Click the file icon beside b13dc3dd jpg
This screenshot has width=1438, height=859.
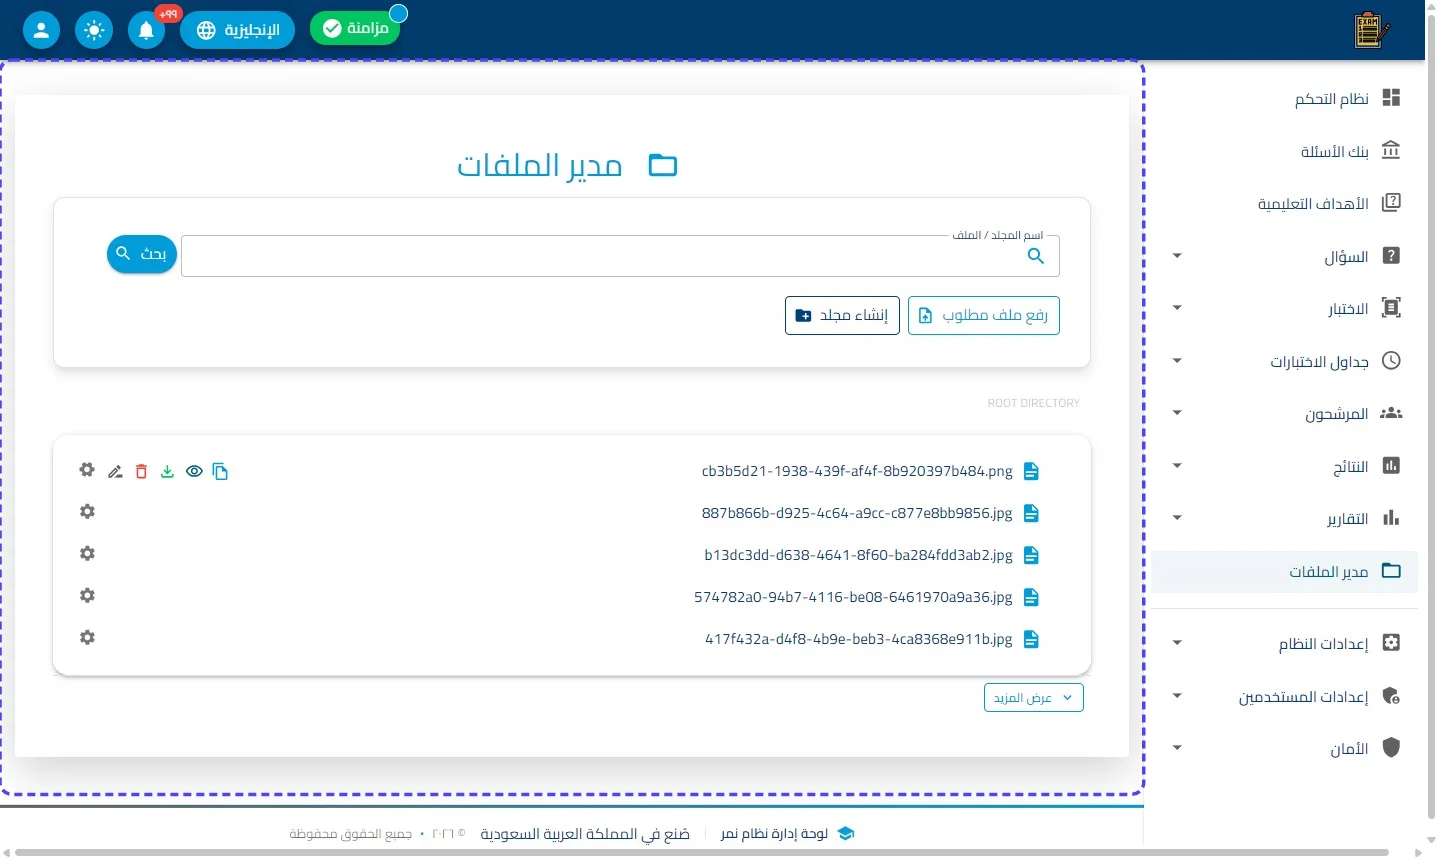(1031, 555)
